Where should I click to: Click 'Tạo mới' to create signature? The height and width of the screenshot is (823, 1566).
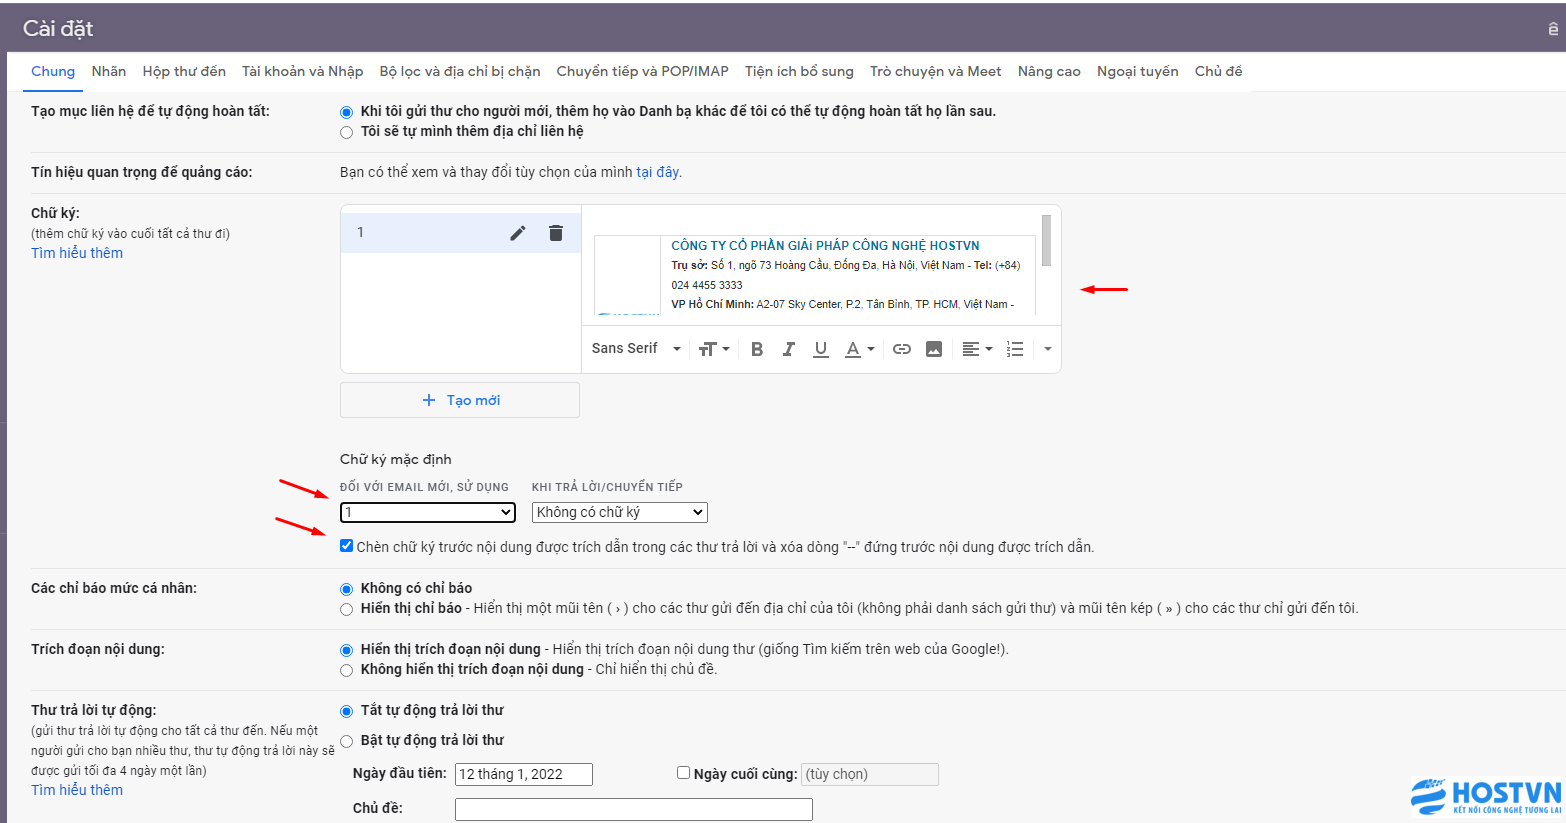(460, 400)
